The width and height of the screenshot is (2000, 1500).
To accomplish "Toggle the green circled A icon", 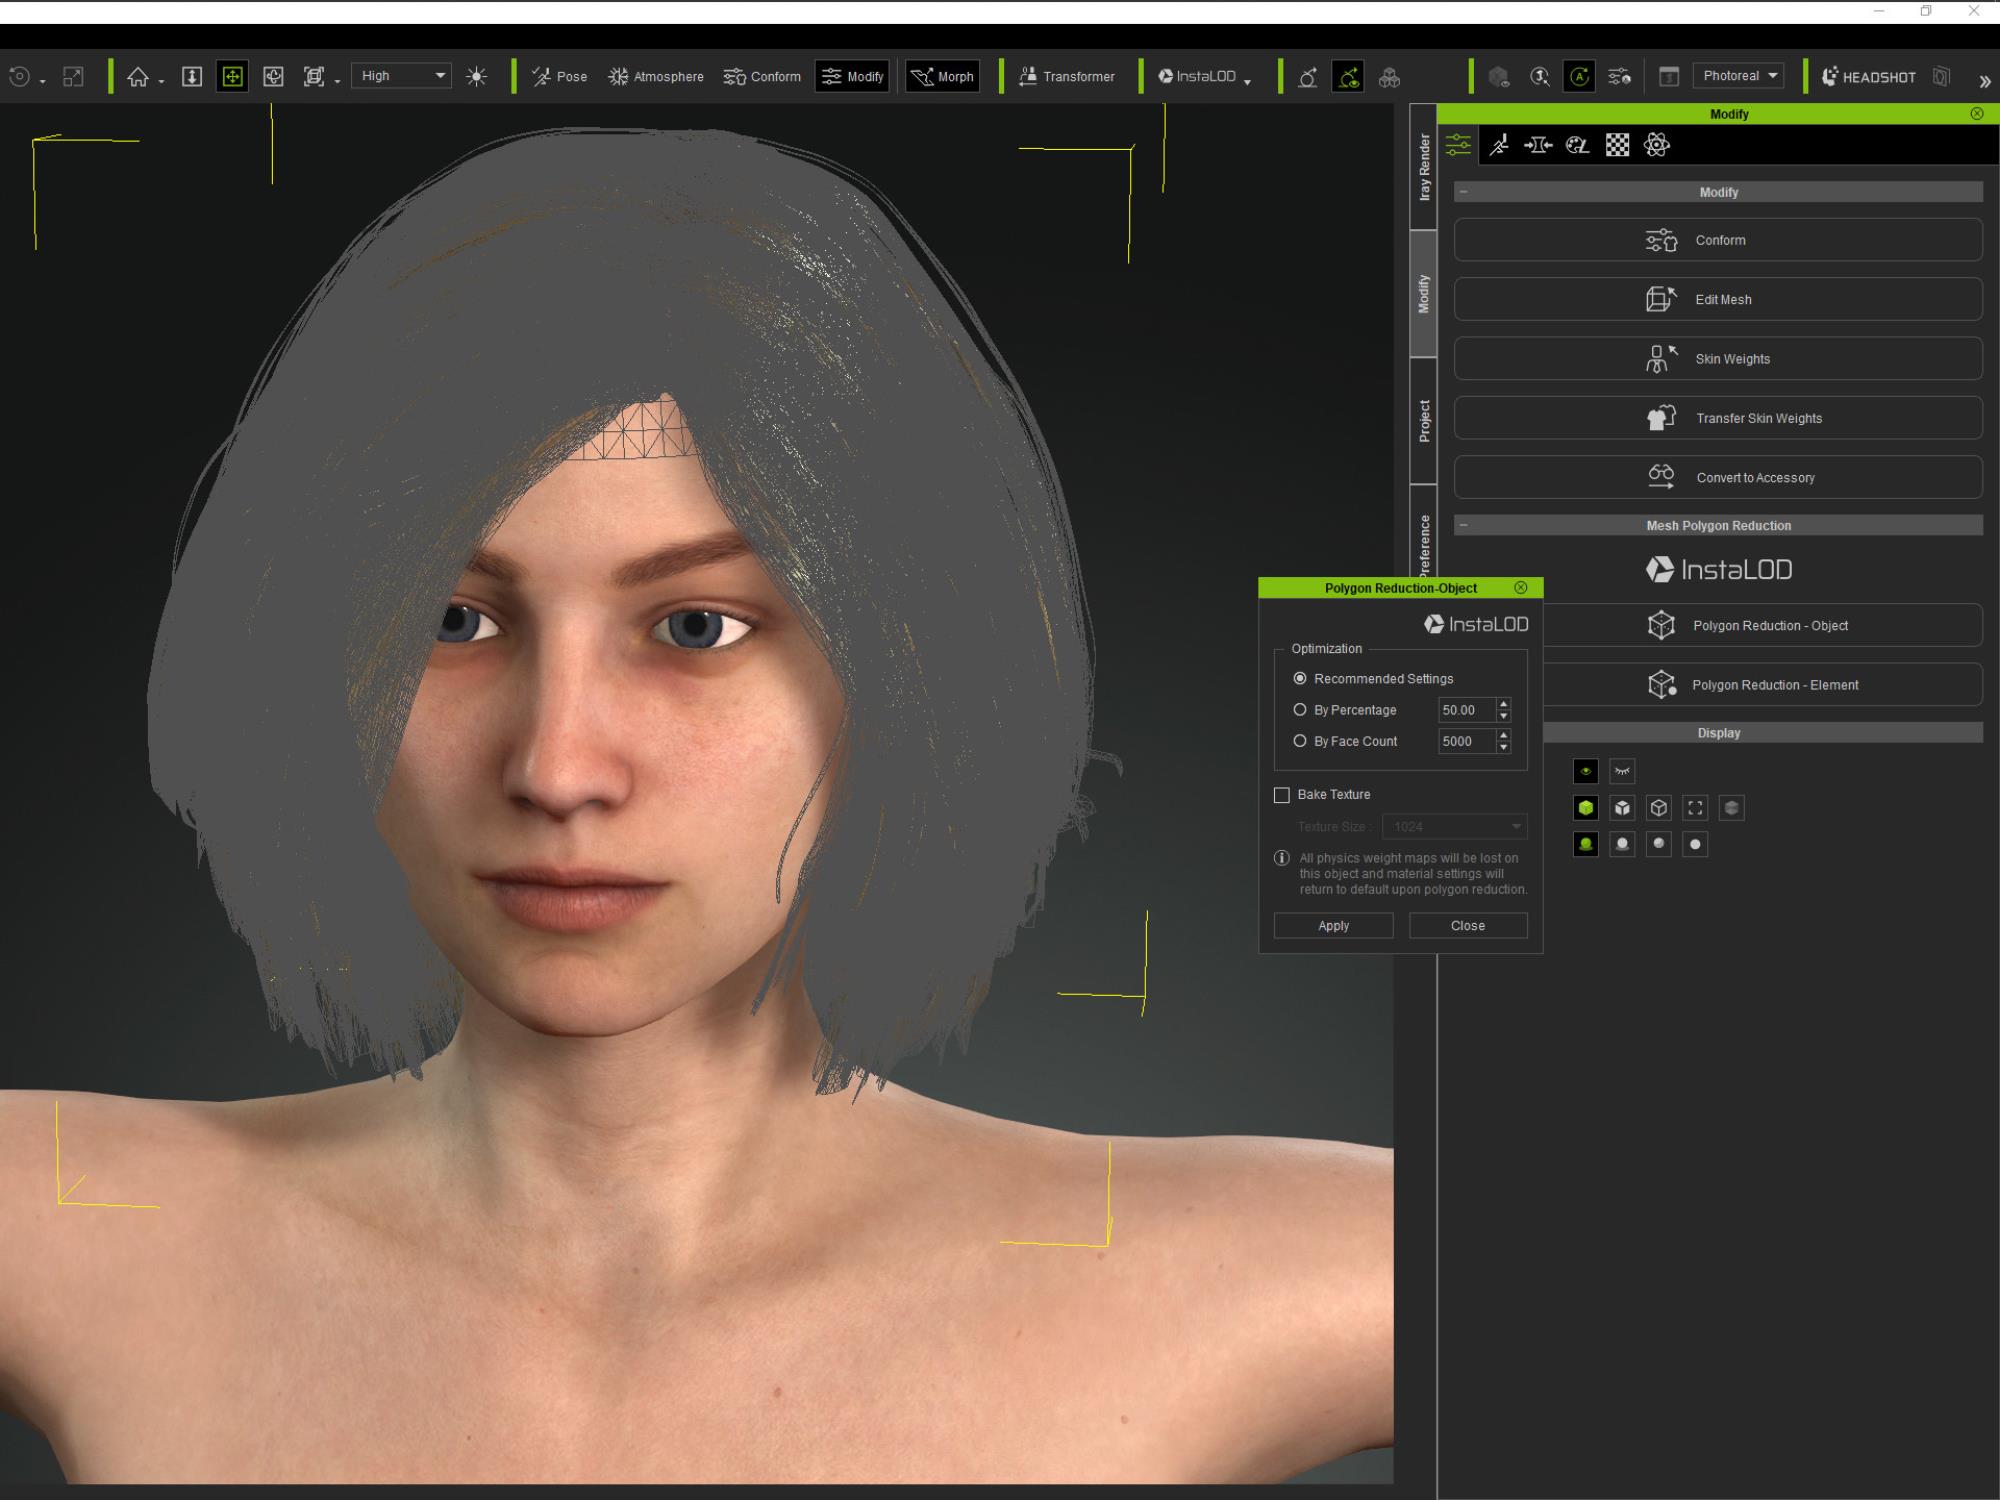I will point(1580,77).
